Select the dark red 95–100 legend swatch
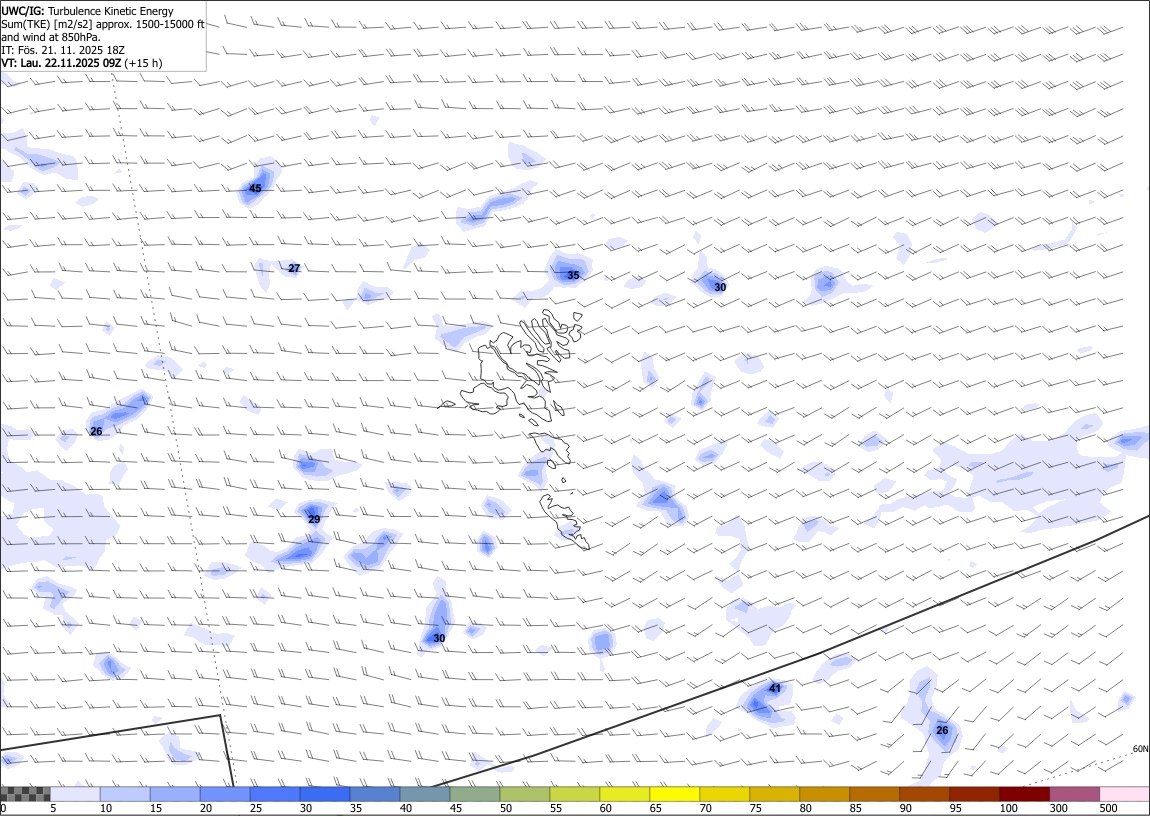 click(974, 794)
